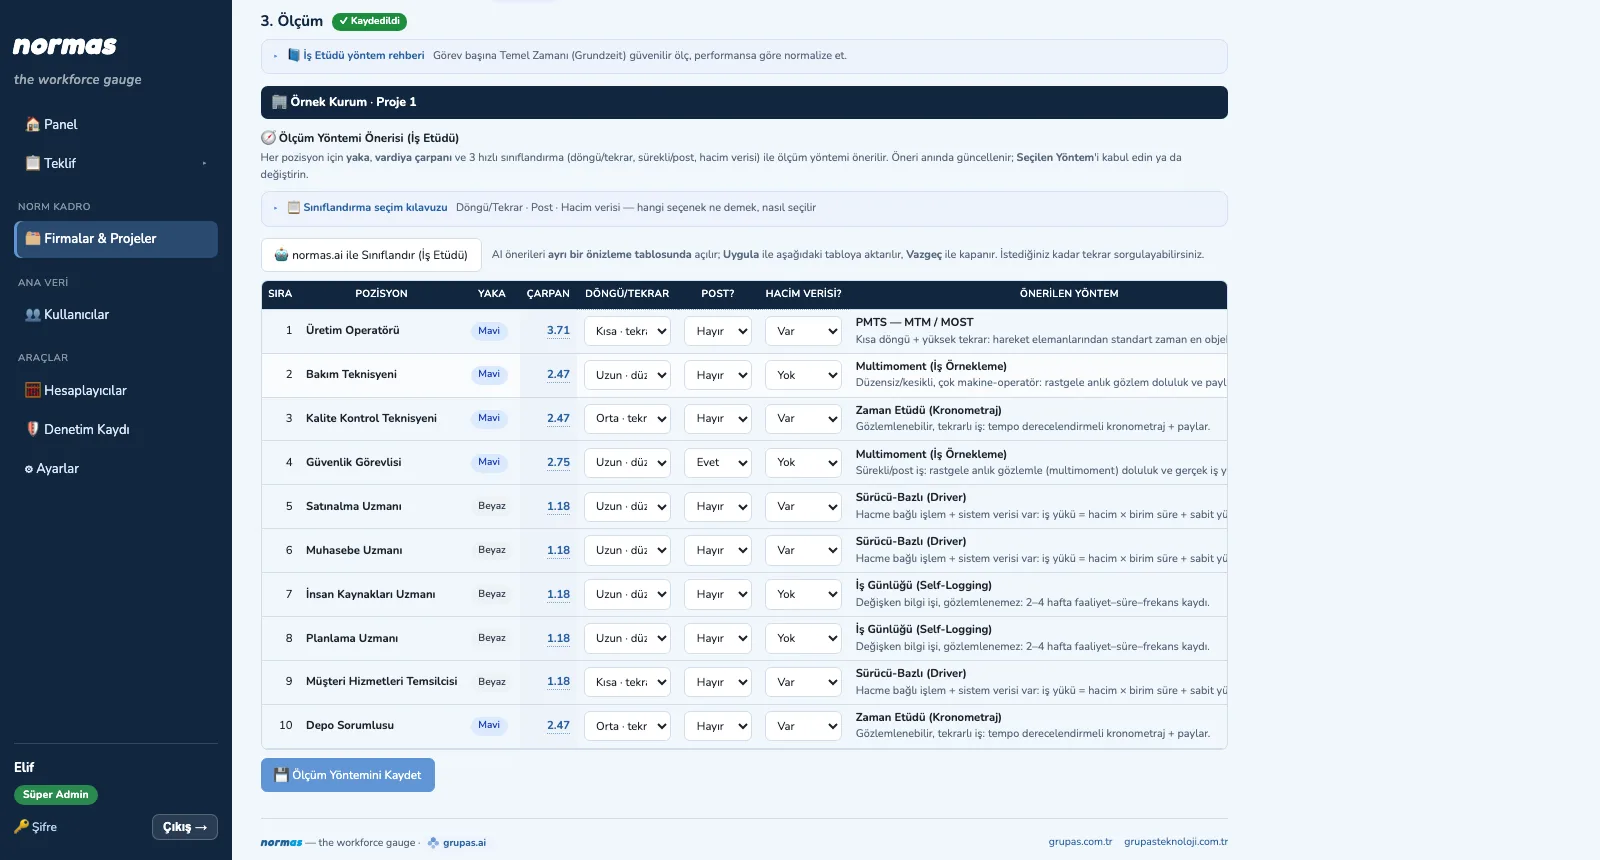Expand the Teklif submenu arrow
This screenshot has height=860, width=1600.
click(x=204, y=163)
